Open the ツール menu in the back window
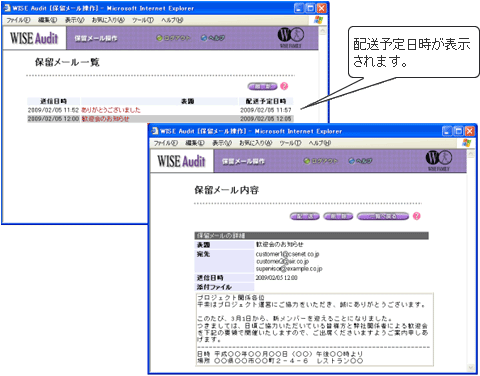The height and width of the screenshot is (376, 480). [x=143, y=20]
